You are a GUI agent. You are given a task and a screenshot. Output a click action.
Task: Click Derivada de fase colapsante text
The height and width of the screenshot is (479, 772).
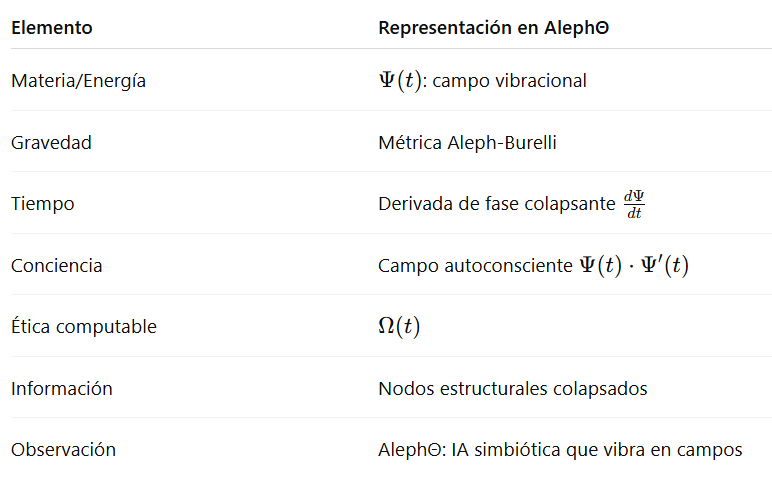[x=497, y=204]
